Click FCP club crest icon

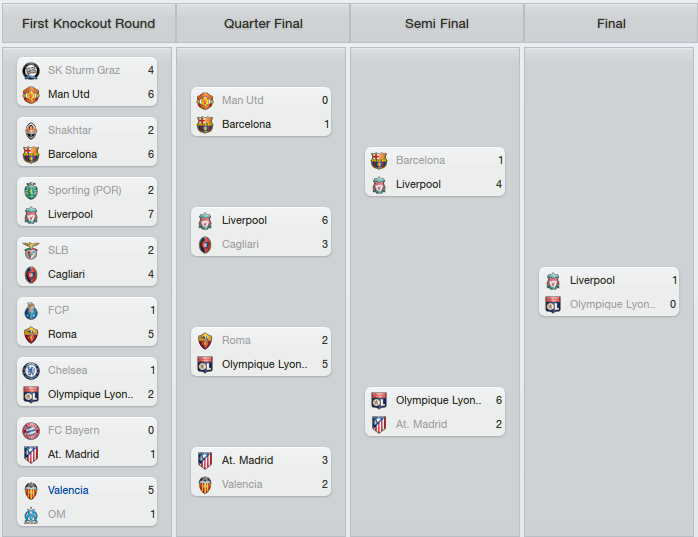click(x=31, y=311)
